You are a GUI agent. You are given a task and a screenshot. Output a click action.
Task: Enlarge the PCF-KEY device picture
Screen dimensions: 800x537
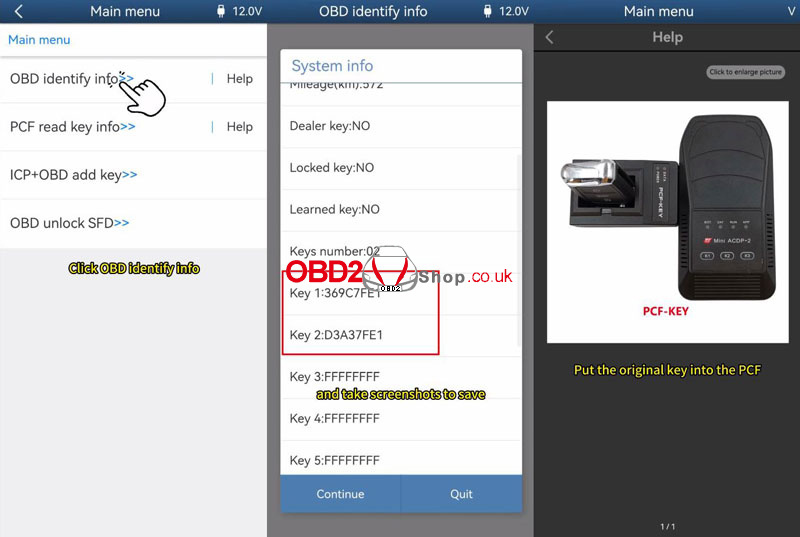pyautogui.click(x=667, y=222)
